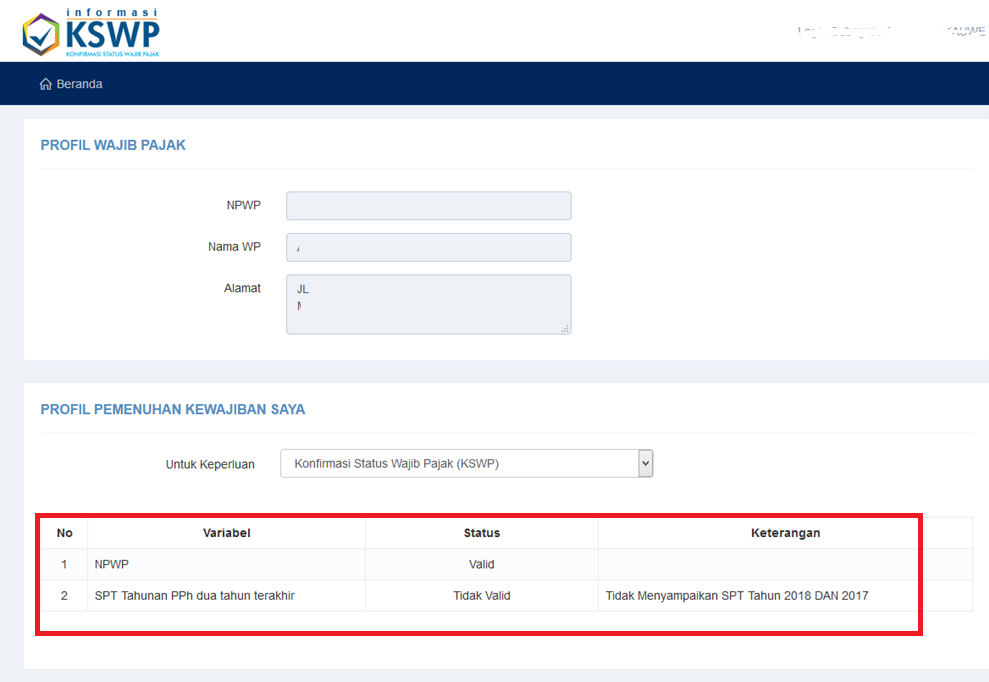Click the Valid status cell for NPWP

[481, 563]
